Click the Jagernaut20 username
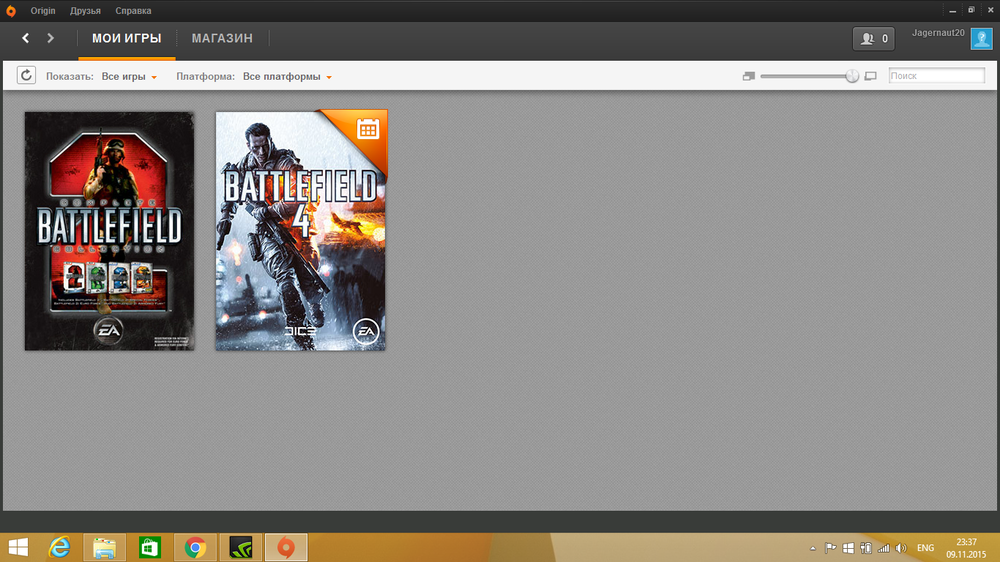1000x562 pixels. point(938,33)
